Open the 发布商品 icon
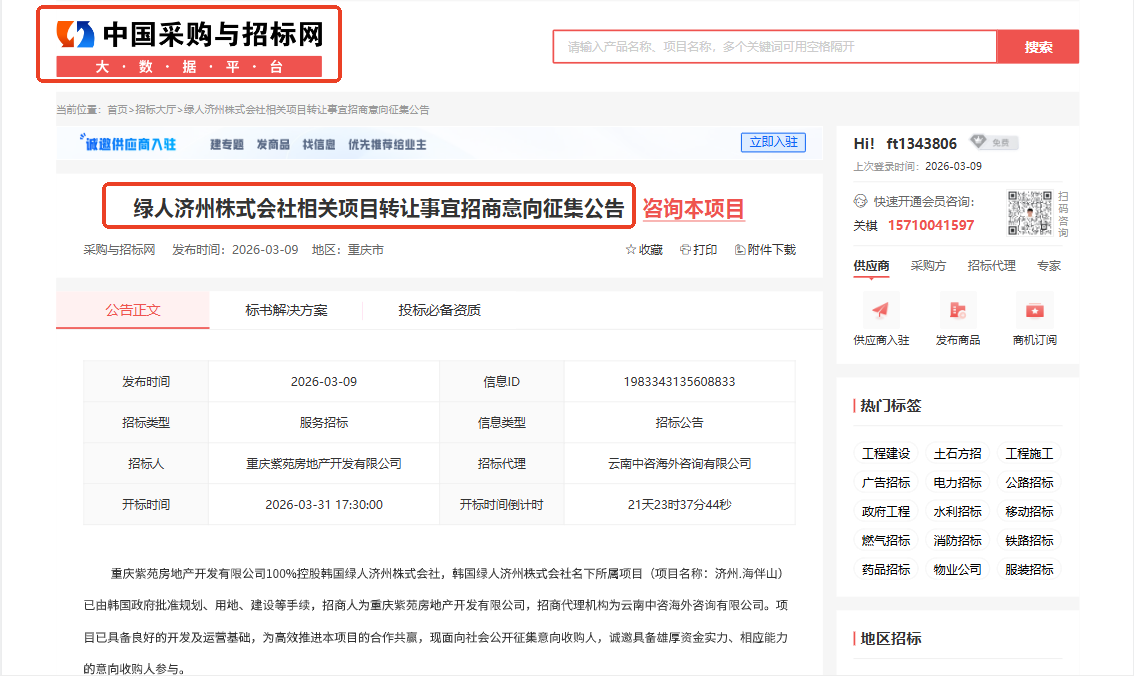The width and height of the screenshot is (1134, 681). coord(957,309)
